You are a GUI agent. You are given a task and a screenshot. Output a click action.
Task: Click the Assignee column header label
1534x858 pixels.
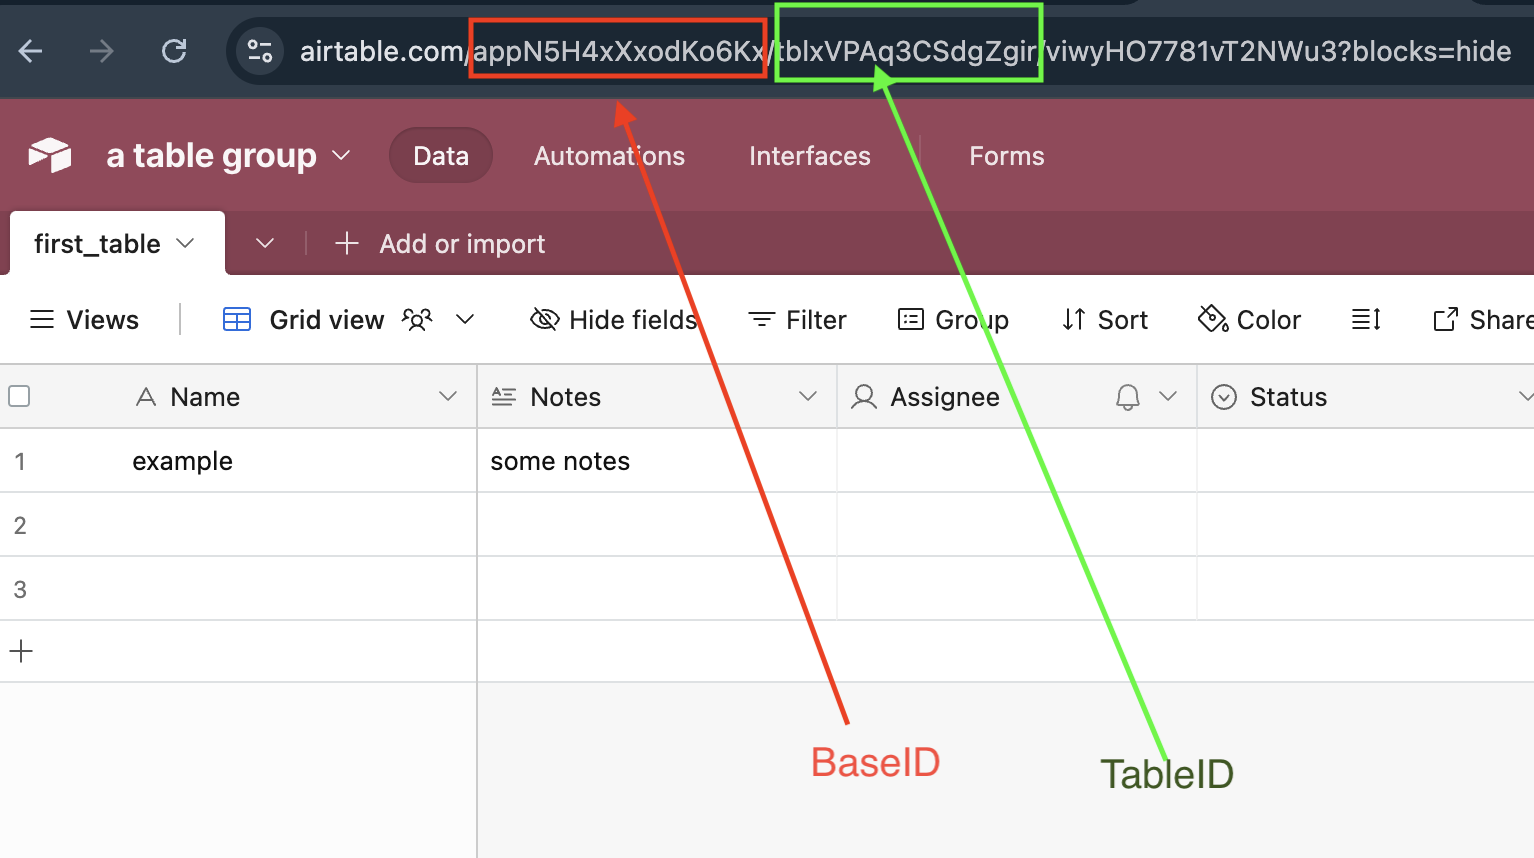click(945, 397)
